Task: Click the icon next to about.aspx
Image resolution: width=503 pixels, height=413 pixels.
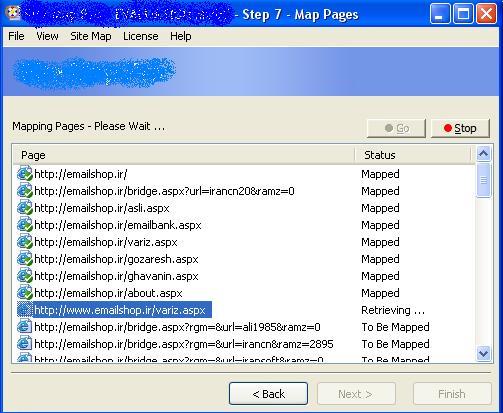Action: point(25,293)
